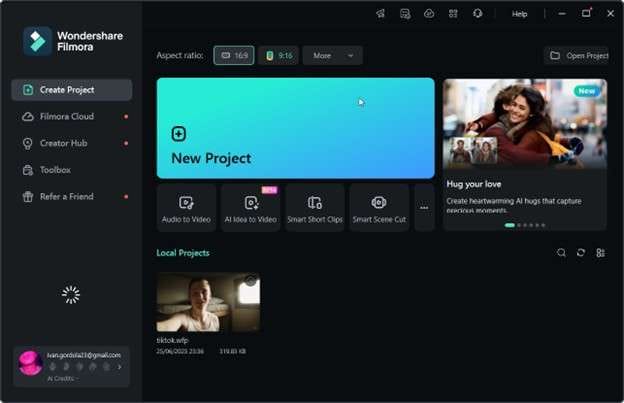Open Creator Hub in the sidebar
Image resolution: width=624 pixels, height=403 pixels.
tap(72, 143)
